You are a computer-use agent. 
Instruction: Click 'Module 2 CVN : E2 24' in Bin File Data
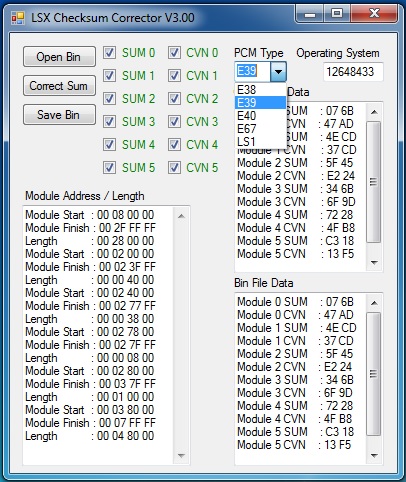[x=294, y=367]
